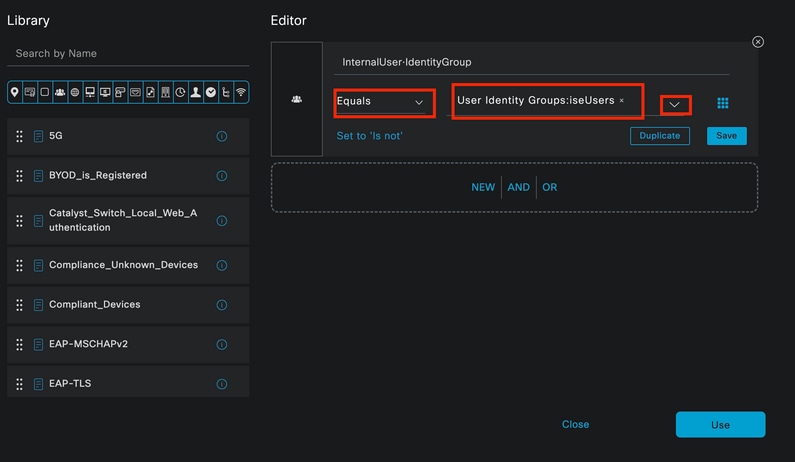Filter library by single user icon
Screen dimensions: 795x462
click(196, 92)
